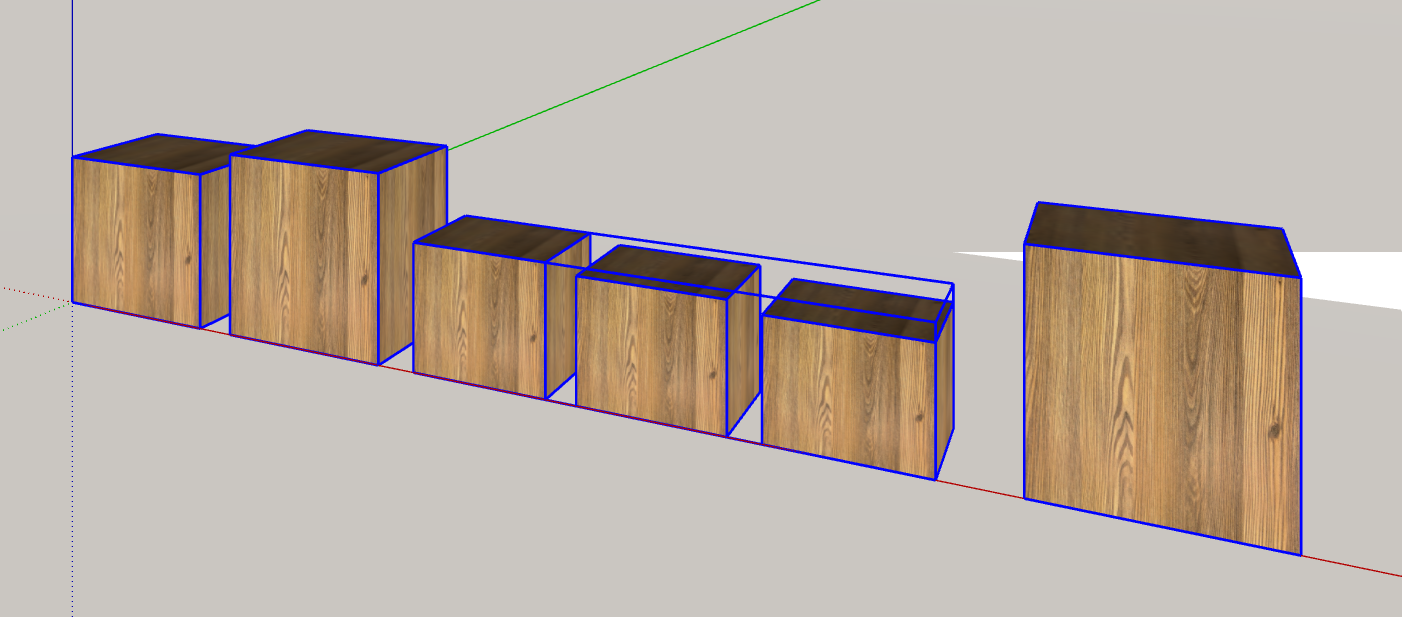This screenshot has height=617, width=1402.
Task: Click the axes origin point
Action: (71, 302)
